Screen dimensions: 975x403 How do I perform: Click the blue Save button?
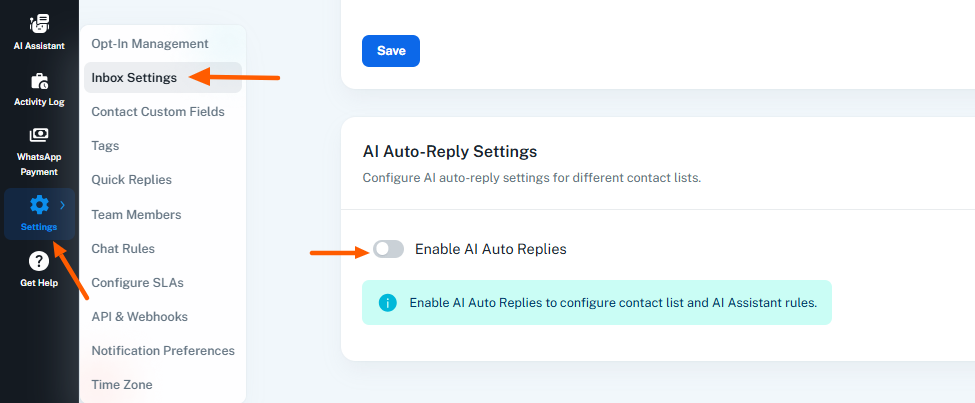tap(390, 51)
